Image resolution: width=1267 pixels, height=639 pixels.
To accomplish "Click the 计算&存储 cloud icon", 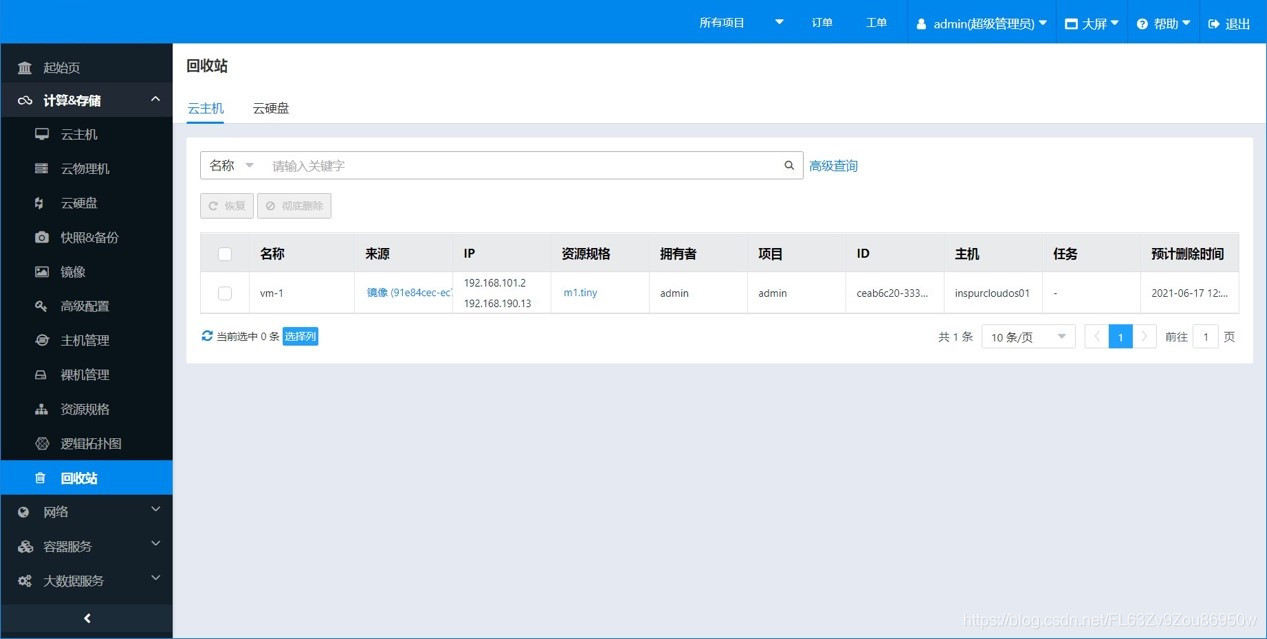I will click(25, 101).
